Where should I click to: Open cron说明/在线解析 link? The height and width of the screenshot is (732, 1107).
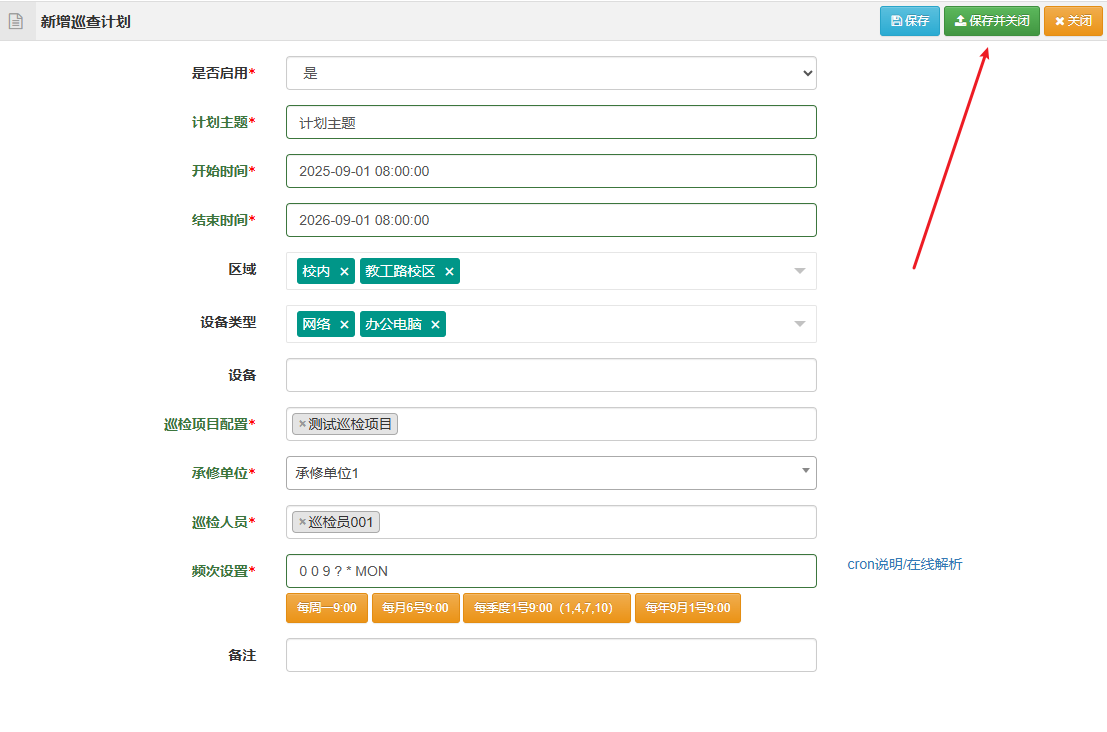coord(904,564)
